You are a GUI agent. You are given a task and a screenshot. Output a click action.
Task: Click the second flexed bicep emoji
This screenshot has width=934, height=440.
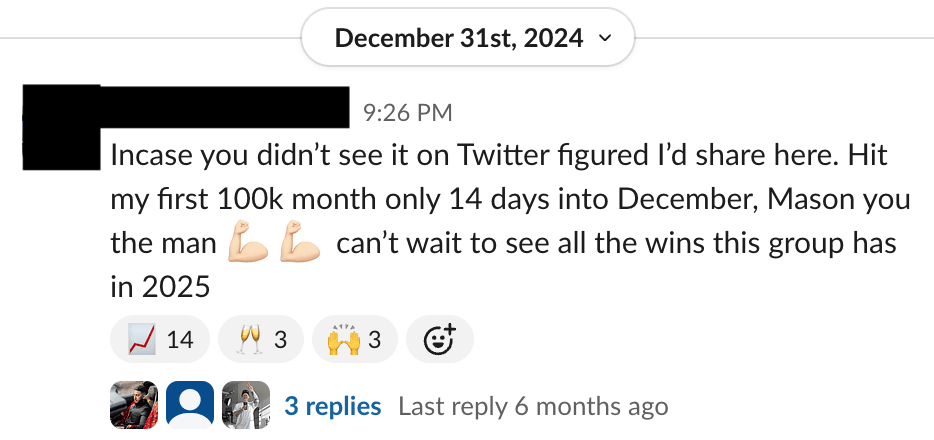299,243
